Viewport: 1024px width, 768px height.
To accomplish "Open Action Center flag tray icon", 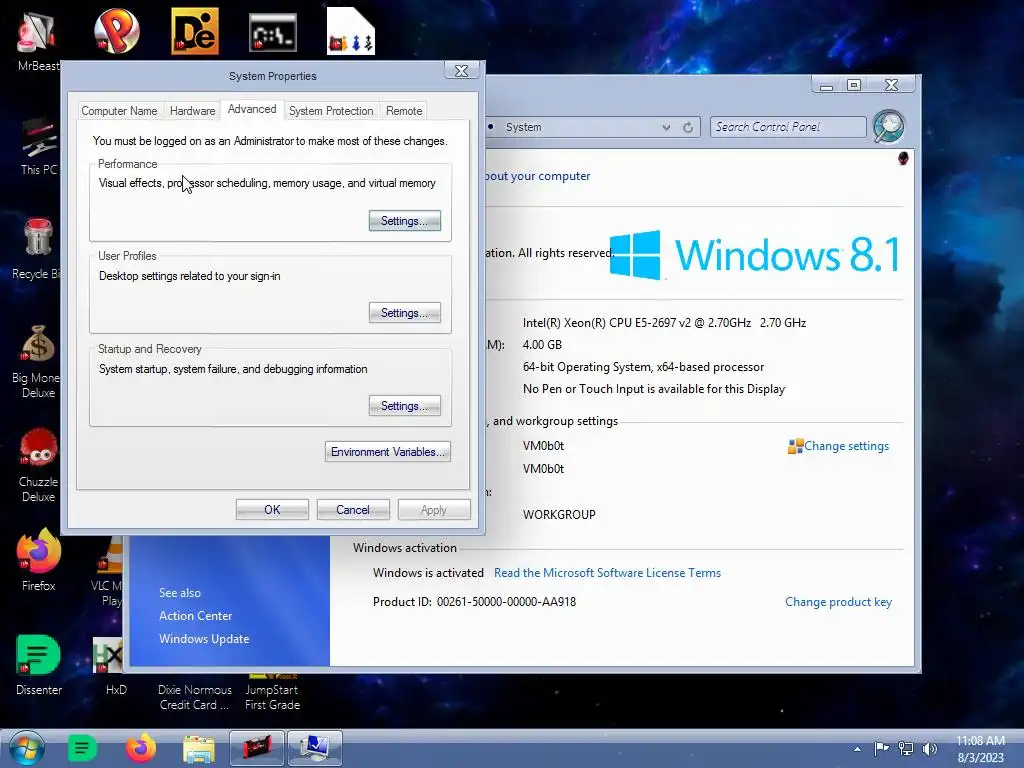I will click(x=882, y=748).
